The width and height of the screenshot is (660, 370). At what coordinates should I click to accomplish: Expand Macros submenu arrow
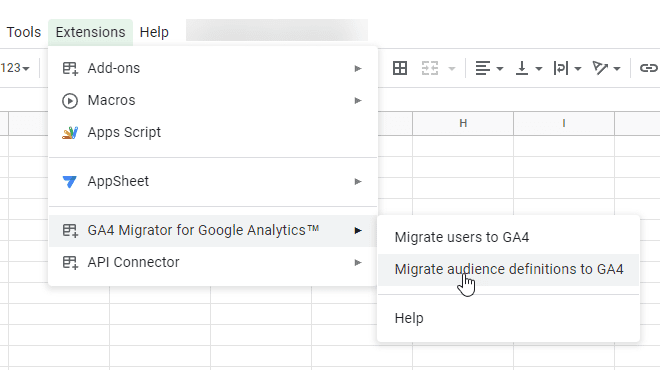(358, 100)
